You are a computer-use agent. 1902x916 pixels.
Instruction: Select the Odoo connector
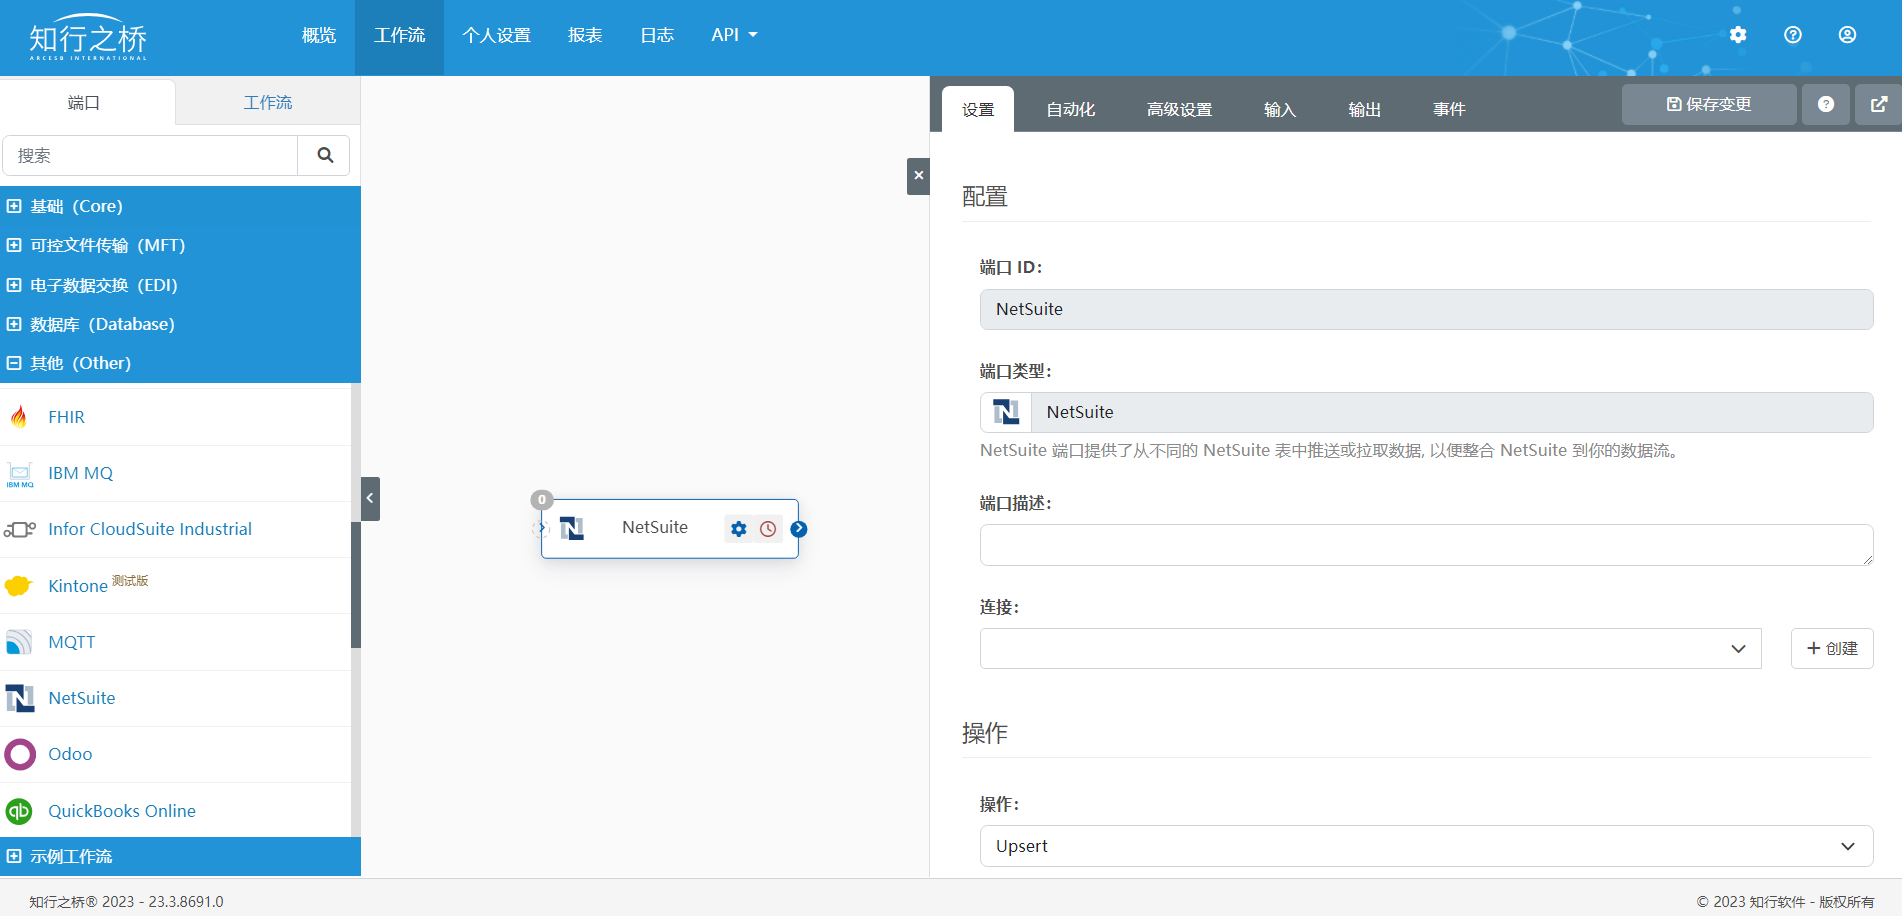click(x=175, y=754)
